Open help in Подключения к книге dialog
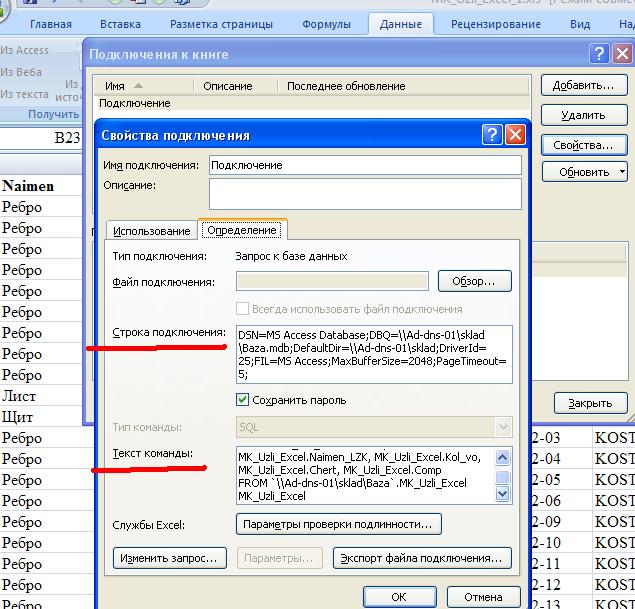Screen dimensions: 635x609 599,53
